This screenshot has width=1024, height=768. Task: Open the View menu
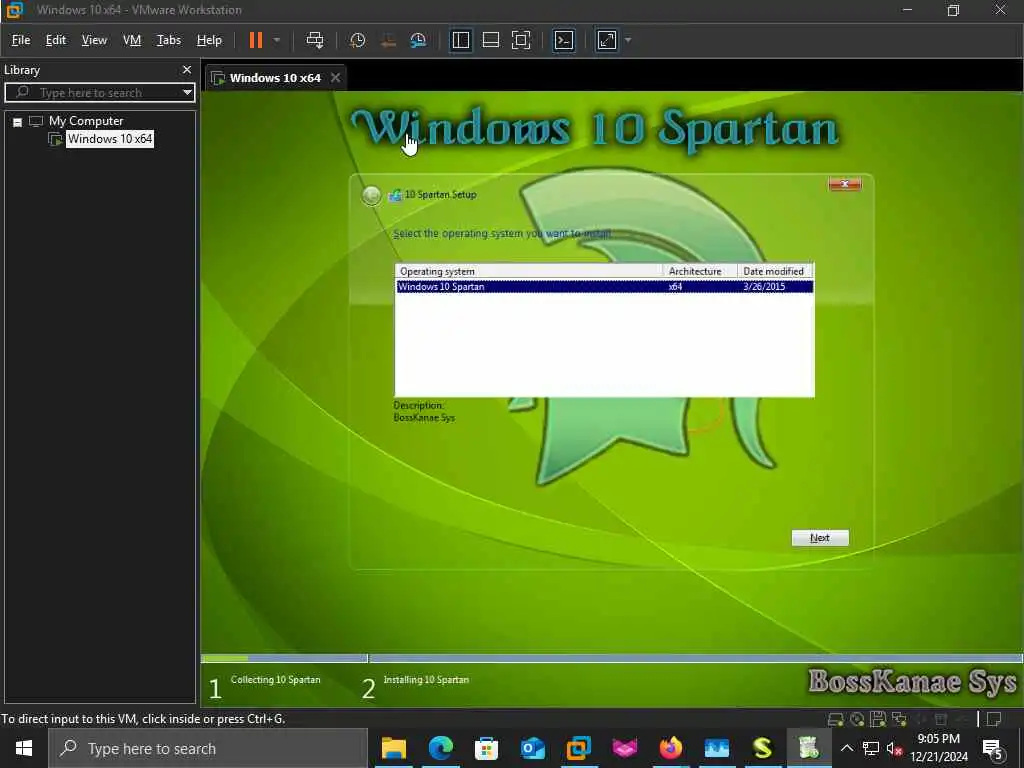click(x=94, y=40)
